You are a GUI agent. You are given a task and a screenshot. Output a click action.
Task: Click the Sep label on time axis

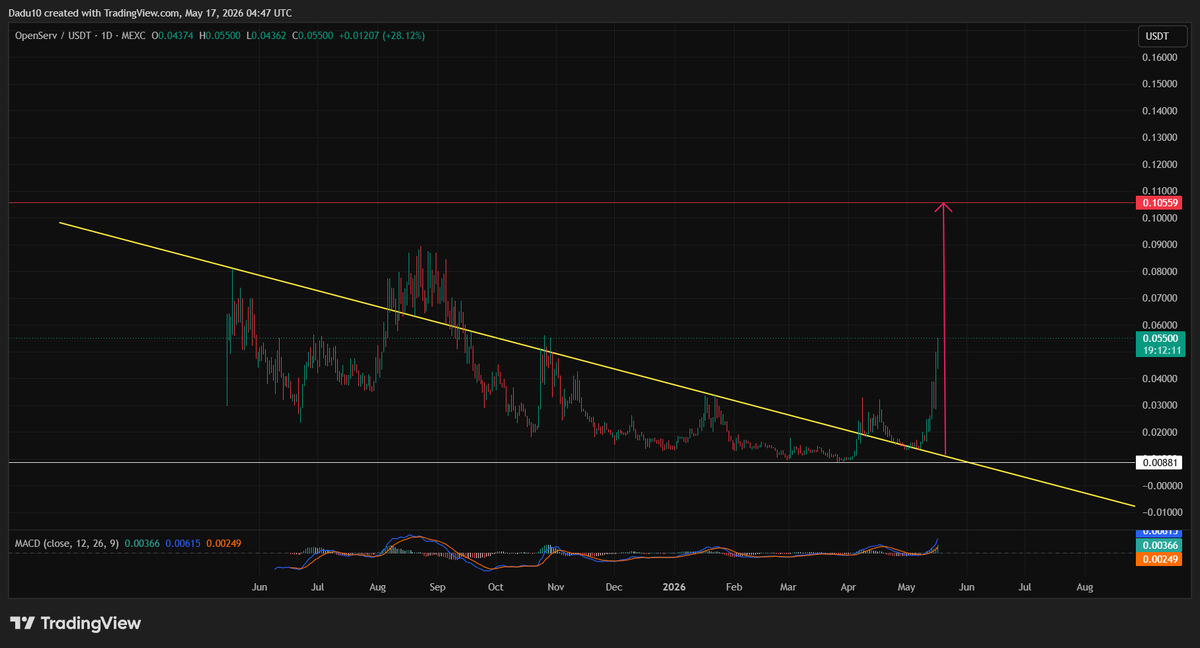437,588
